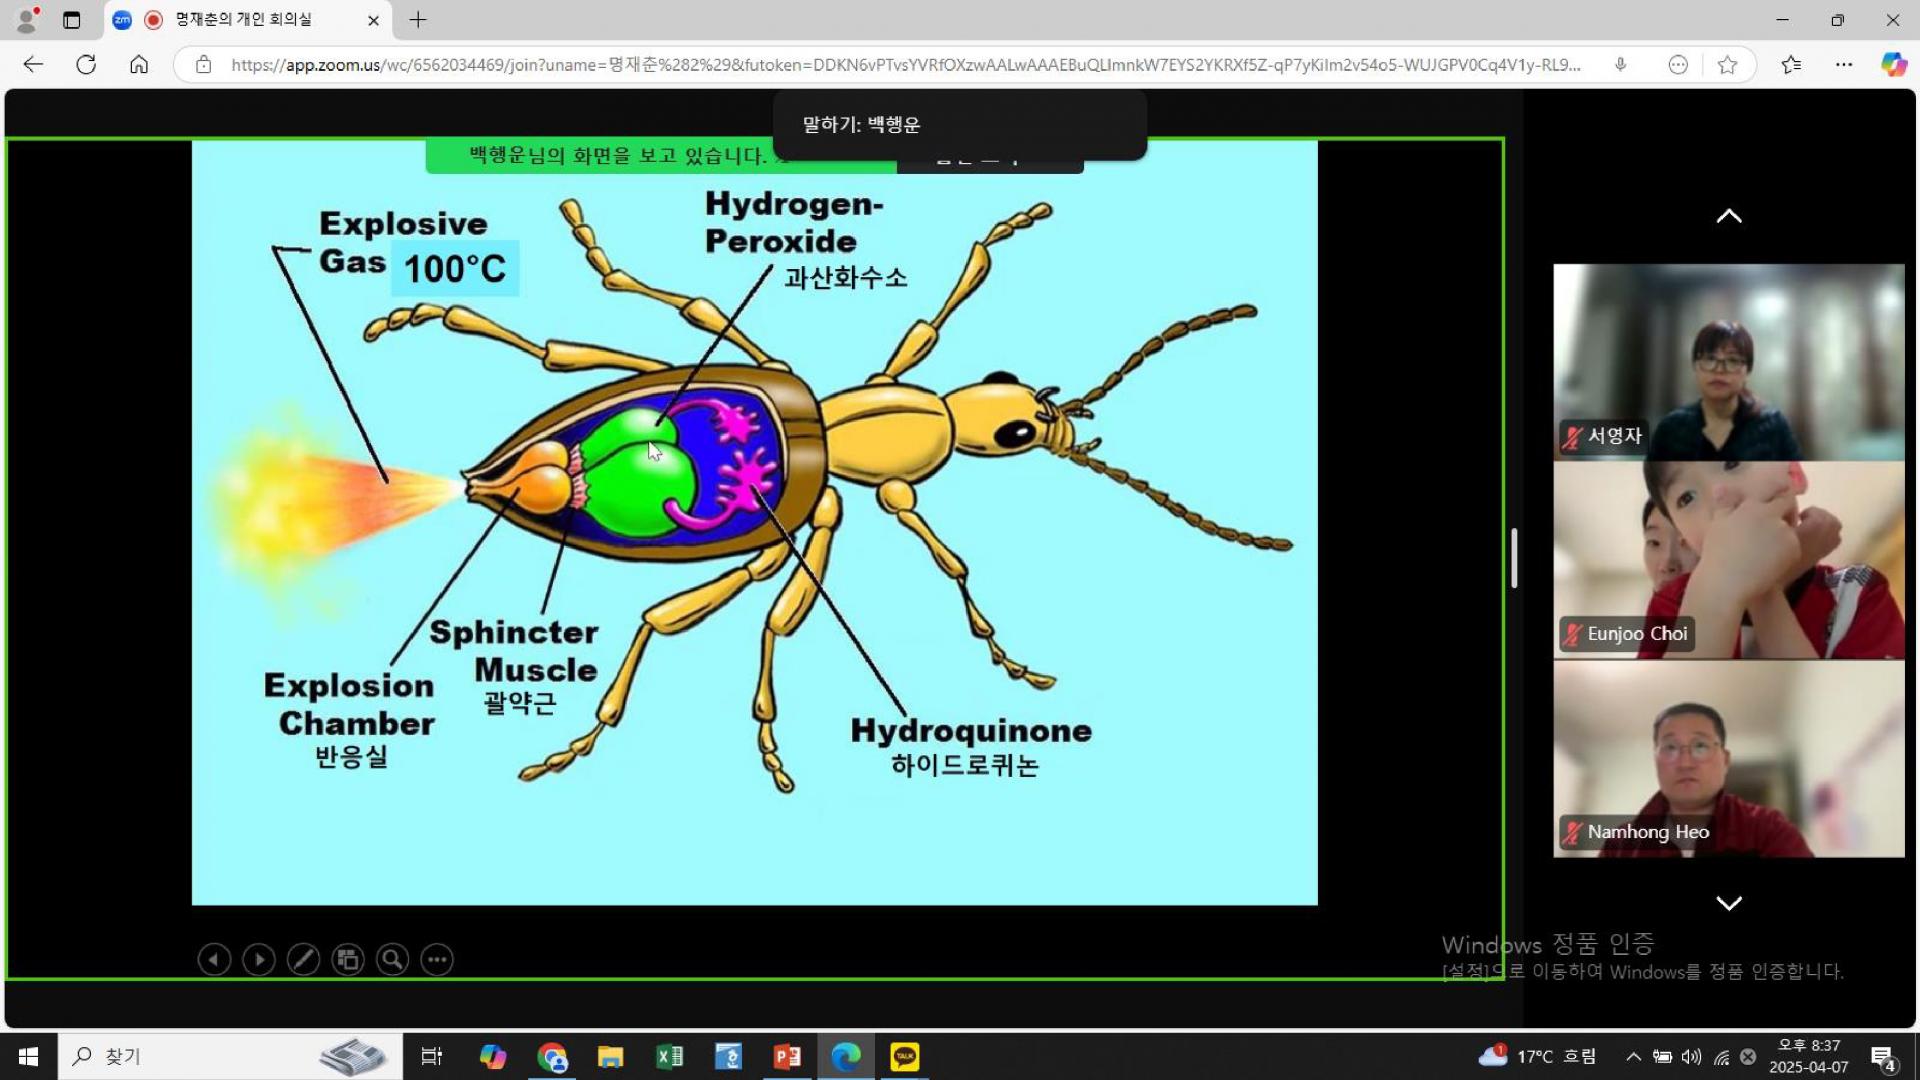This screenshot has width=1920, height=1080.
Task: Open the clock showing 오후 8:37
Action: click(x=1808, y=1056)
